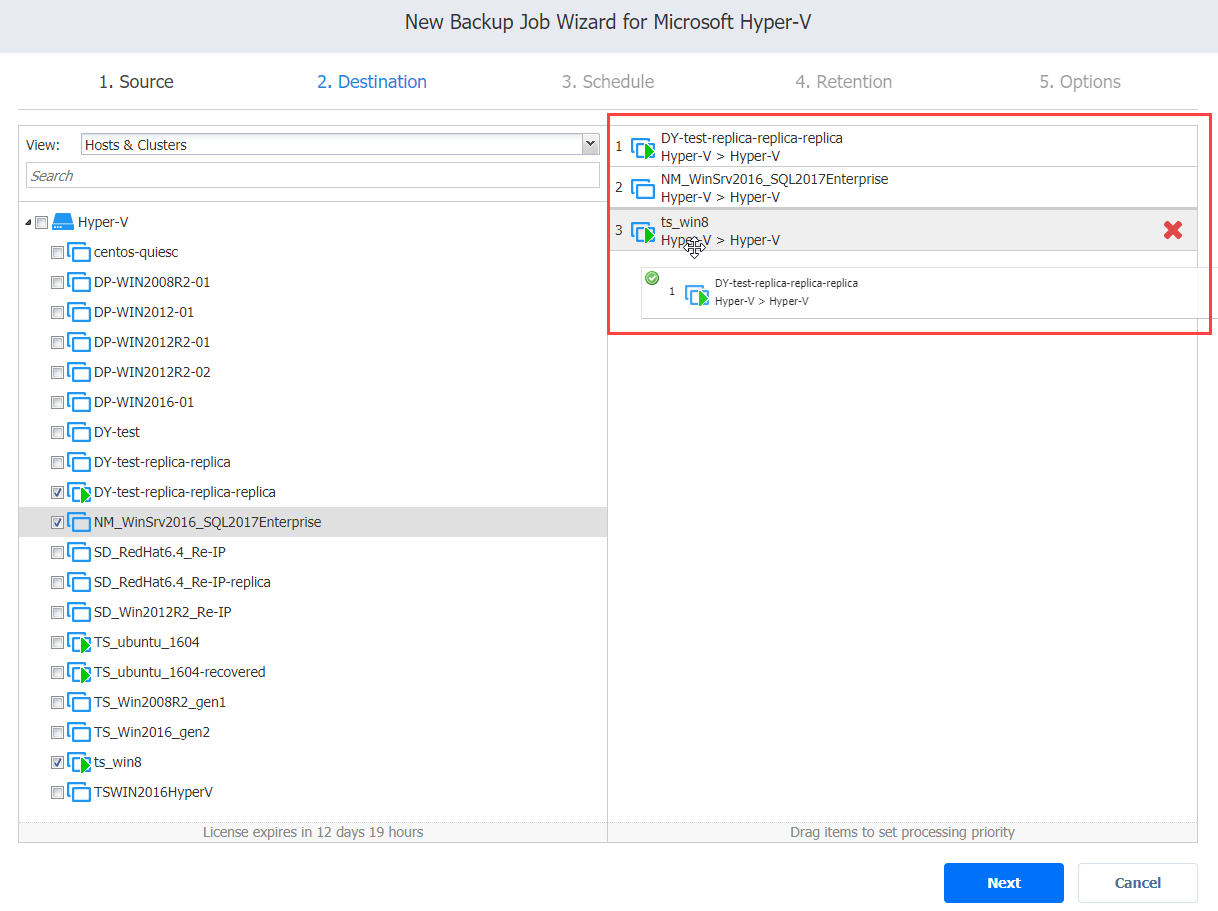Select the TS_Win2016_gen2 tree row label
Image resolution: width=1218 pixels, height=911 pixels.
coord(152,732)
